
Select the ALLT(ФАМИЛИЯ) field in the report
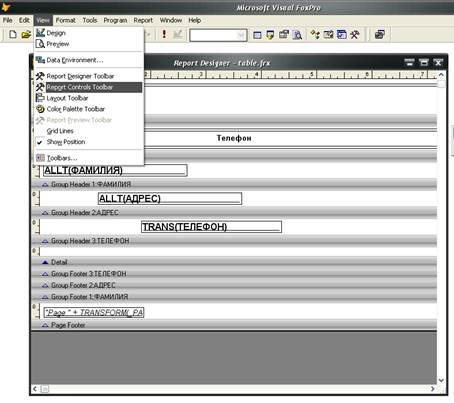pos(115,170)
